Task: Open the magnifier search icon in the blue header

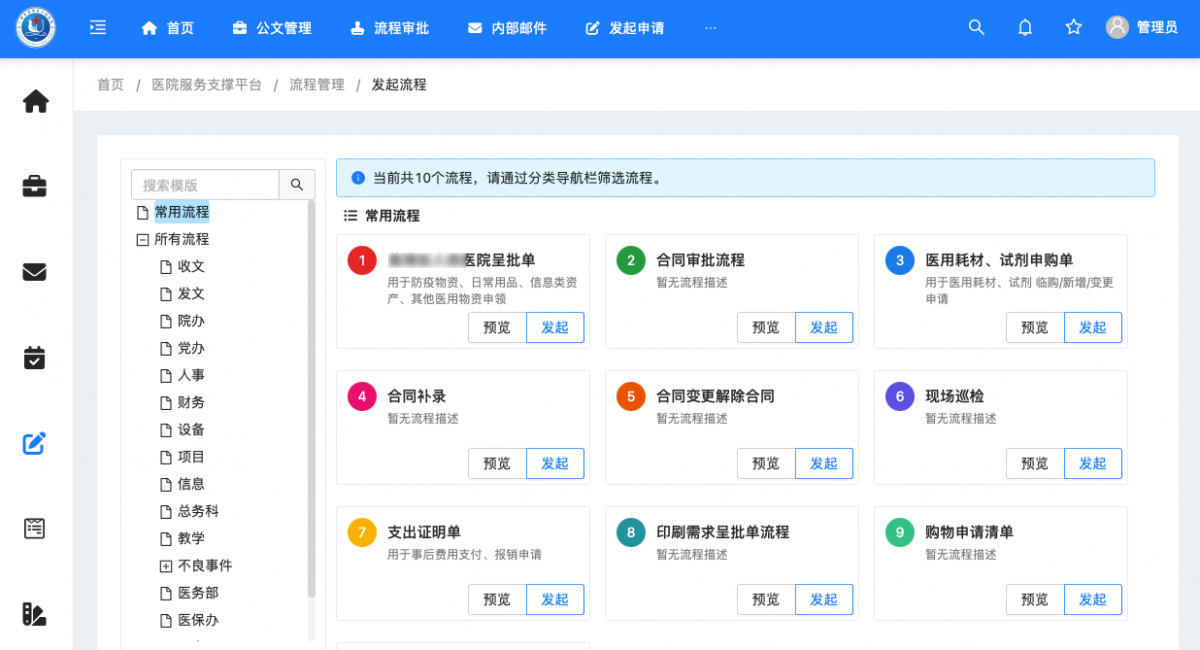Action: point(977,28)
